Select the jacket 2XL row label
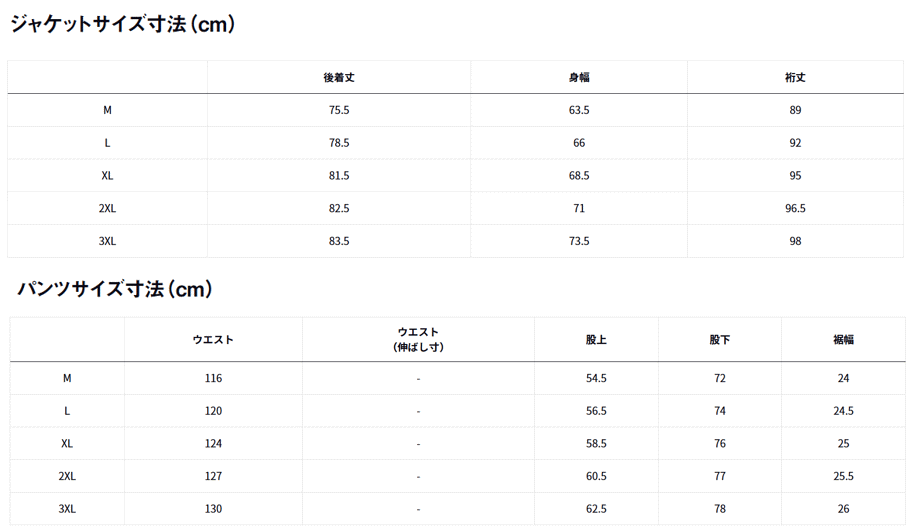This screenshot has height=532, width=912. click(108, 208)
